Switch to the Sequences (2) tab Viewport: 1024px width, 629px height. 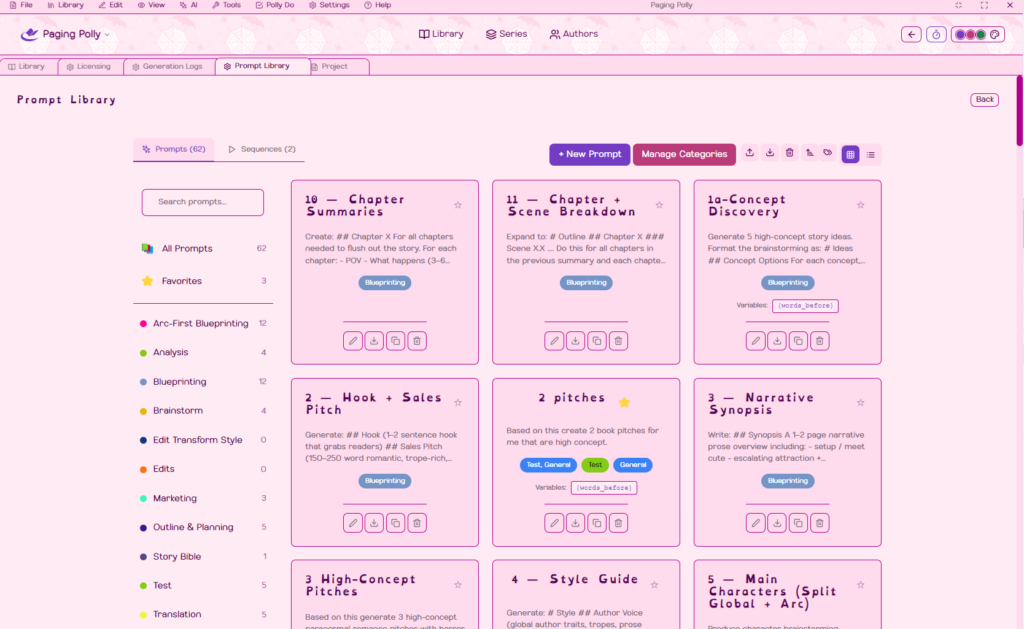[262, 149]
